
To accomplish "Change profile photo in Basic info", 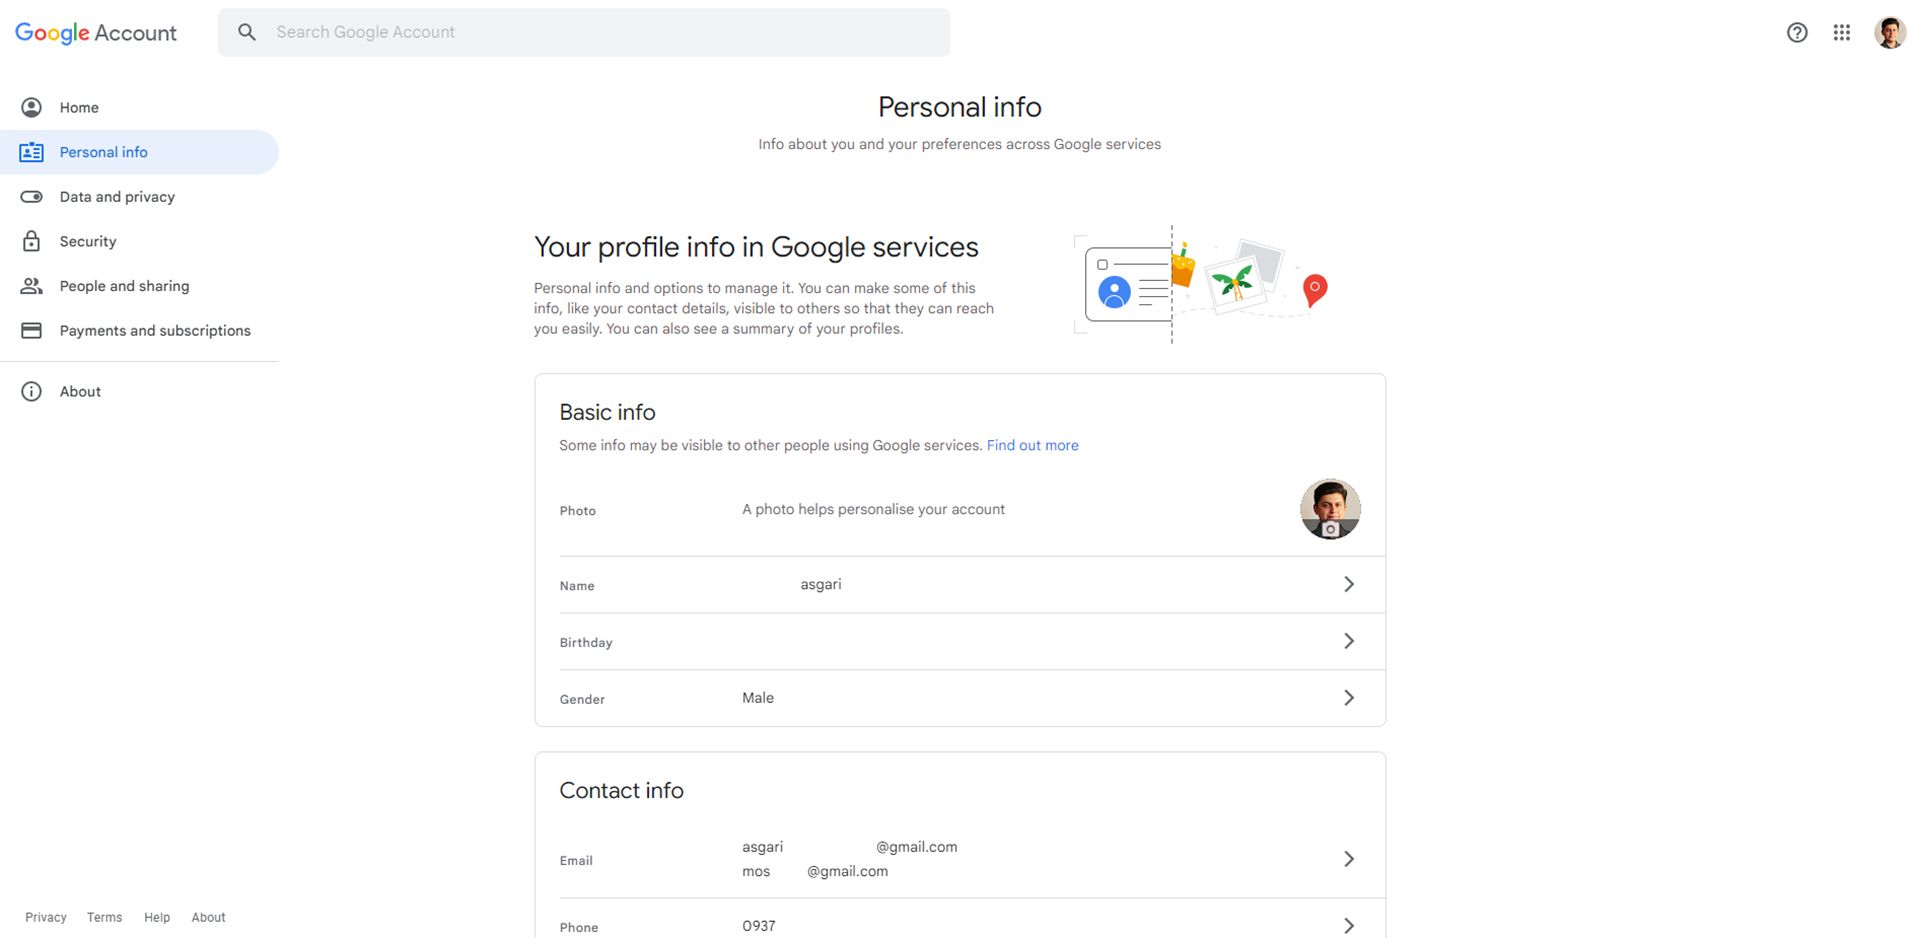I will (x=1330, y=509).
